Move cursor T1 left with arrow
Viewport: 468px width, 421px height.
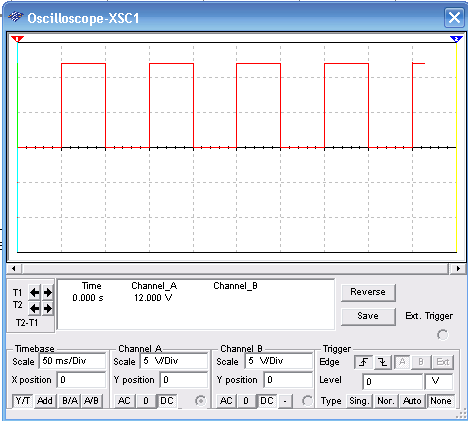pos(34,293)
